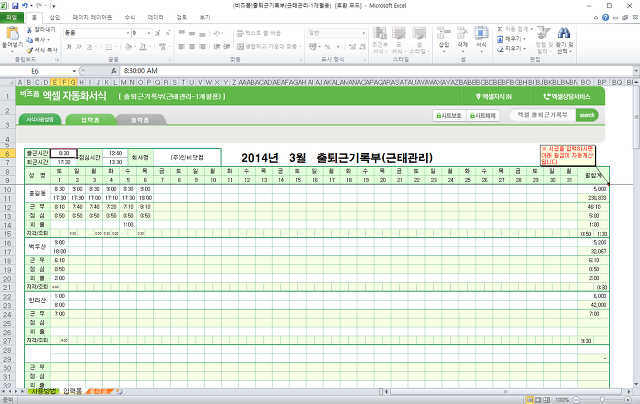The width and height of the screenshot is (640, 404).
Task: Click the Save icon in quick access toolbar
Action: pyautogui.click(x=15, y=6)
